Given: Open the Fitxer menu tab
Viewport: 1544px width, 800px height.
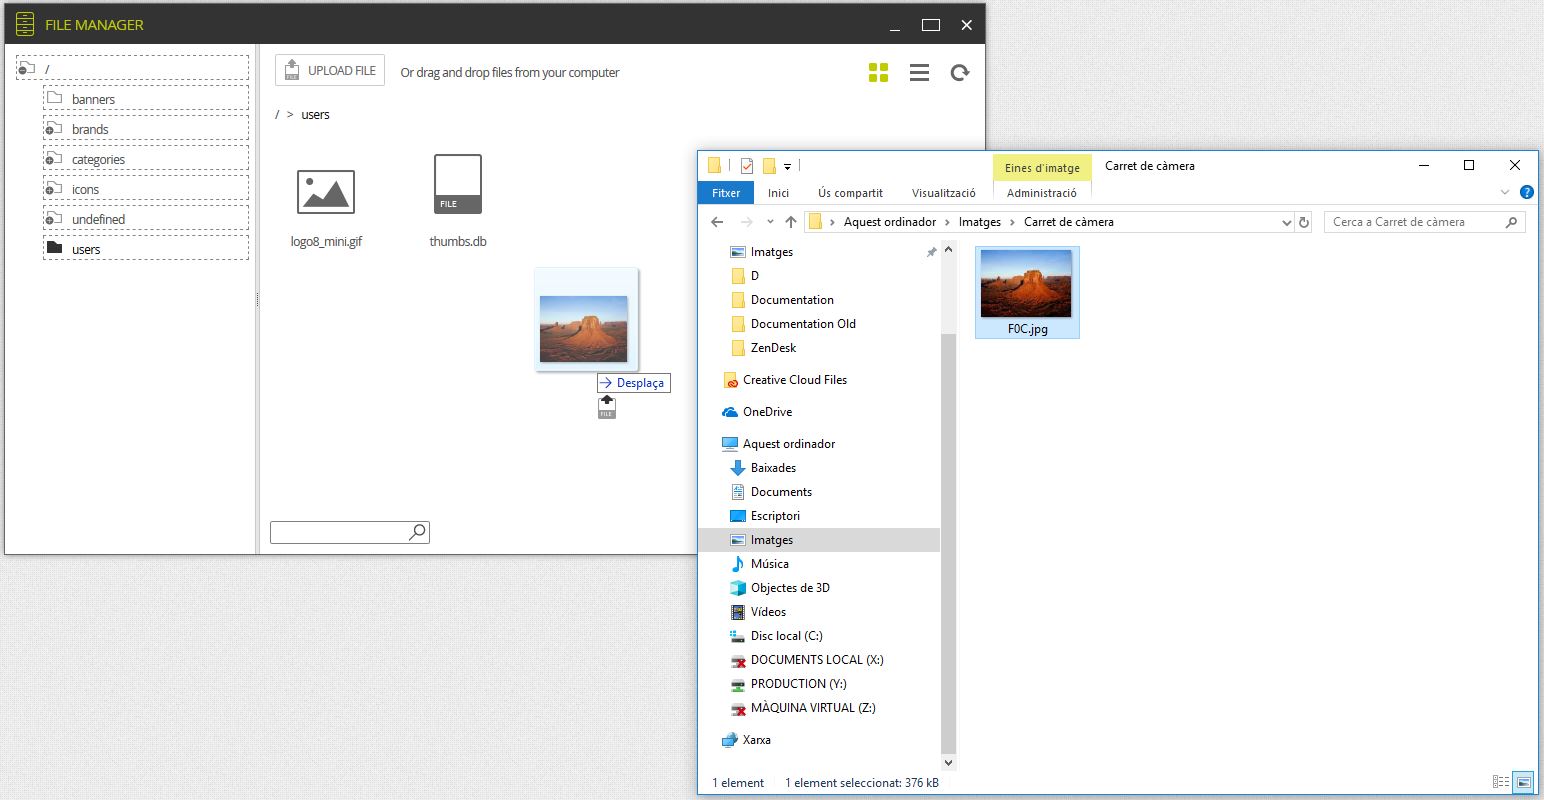Looking at the screenshot, I should pos(726,193).
